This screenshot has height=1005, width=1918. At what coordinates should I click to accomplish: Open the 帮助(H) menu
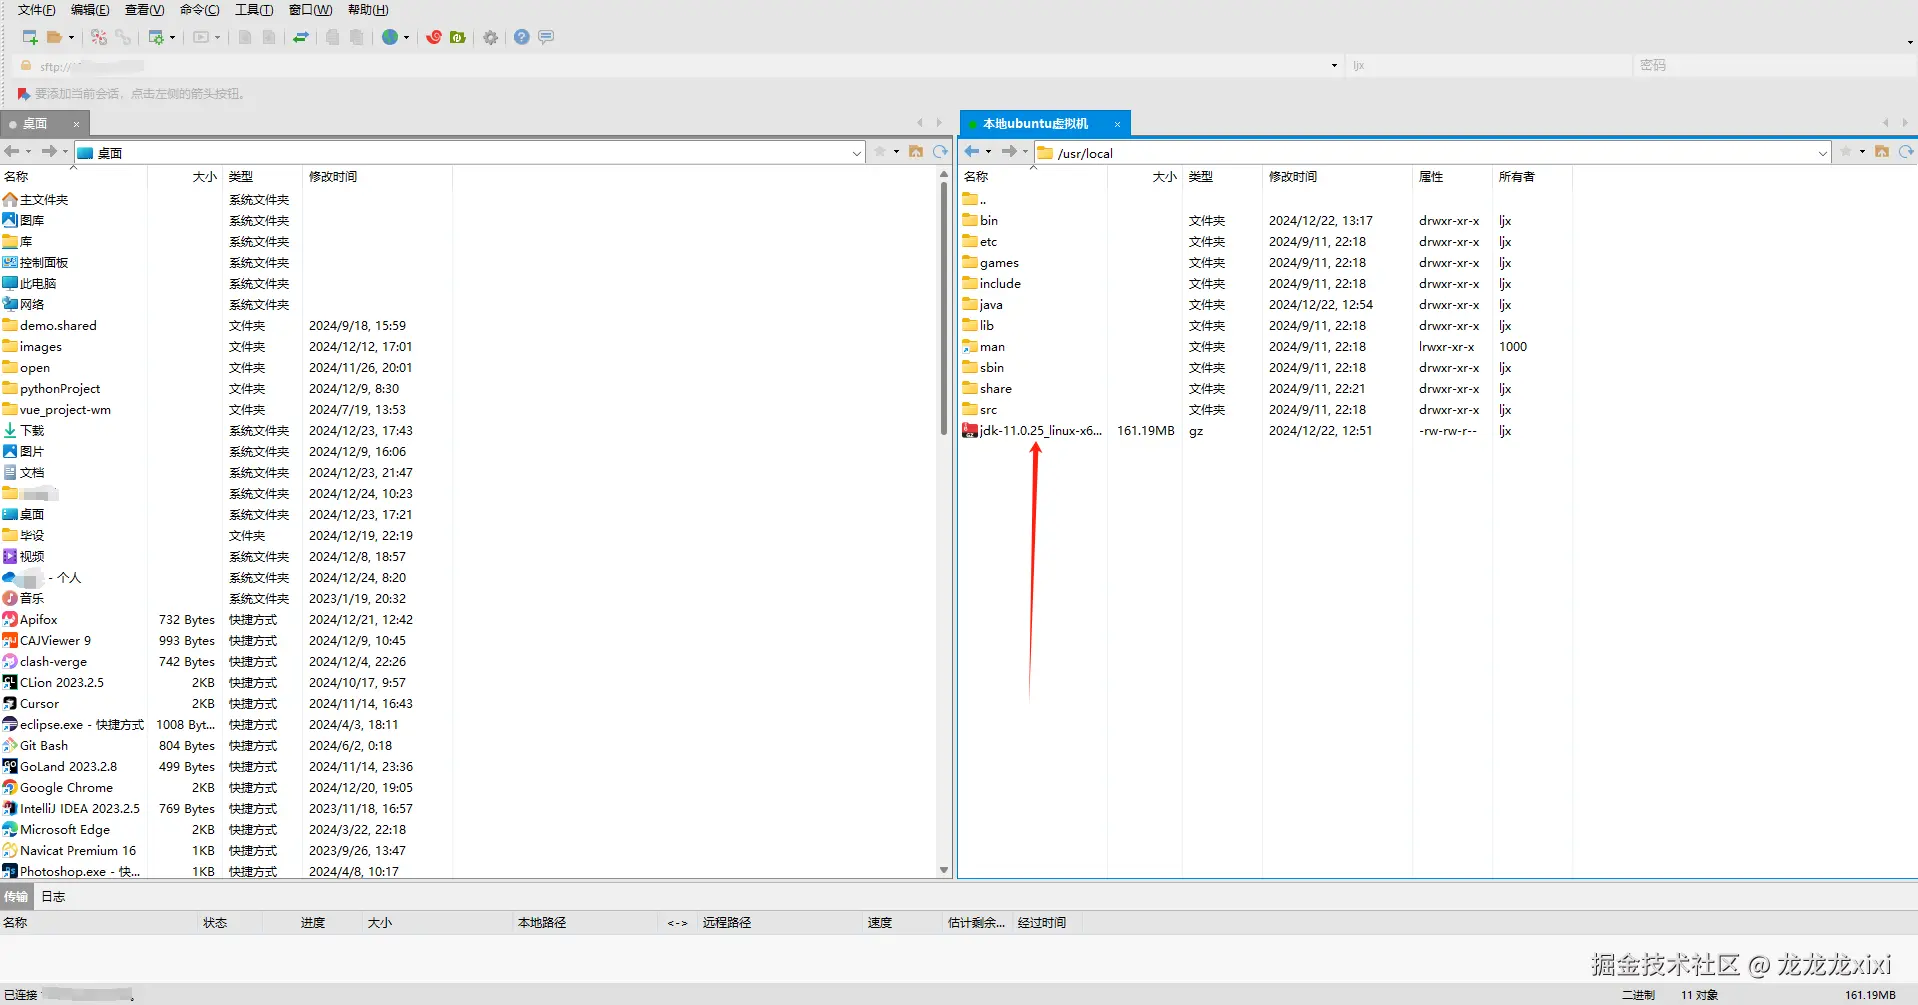point(368,10)
